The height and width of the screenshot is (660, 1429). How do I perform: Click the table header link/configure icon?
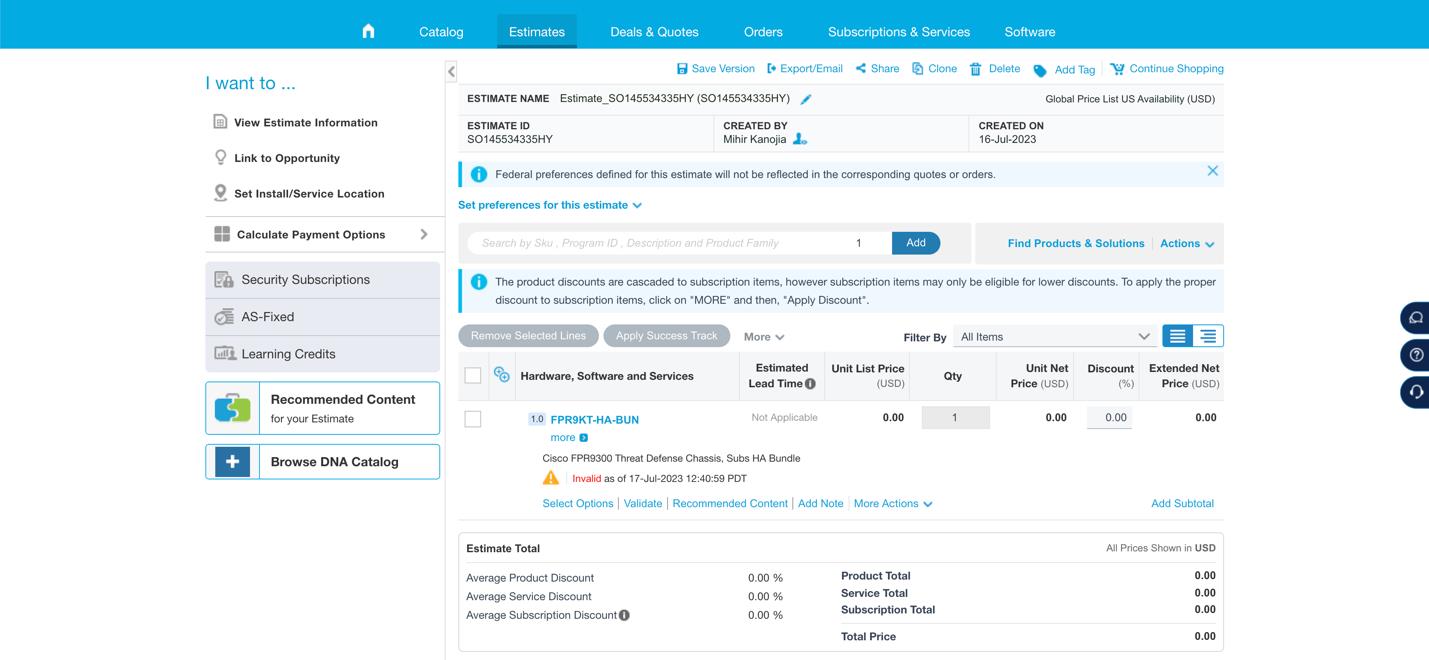(502, 374)
